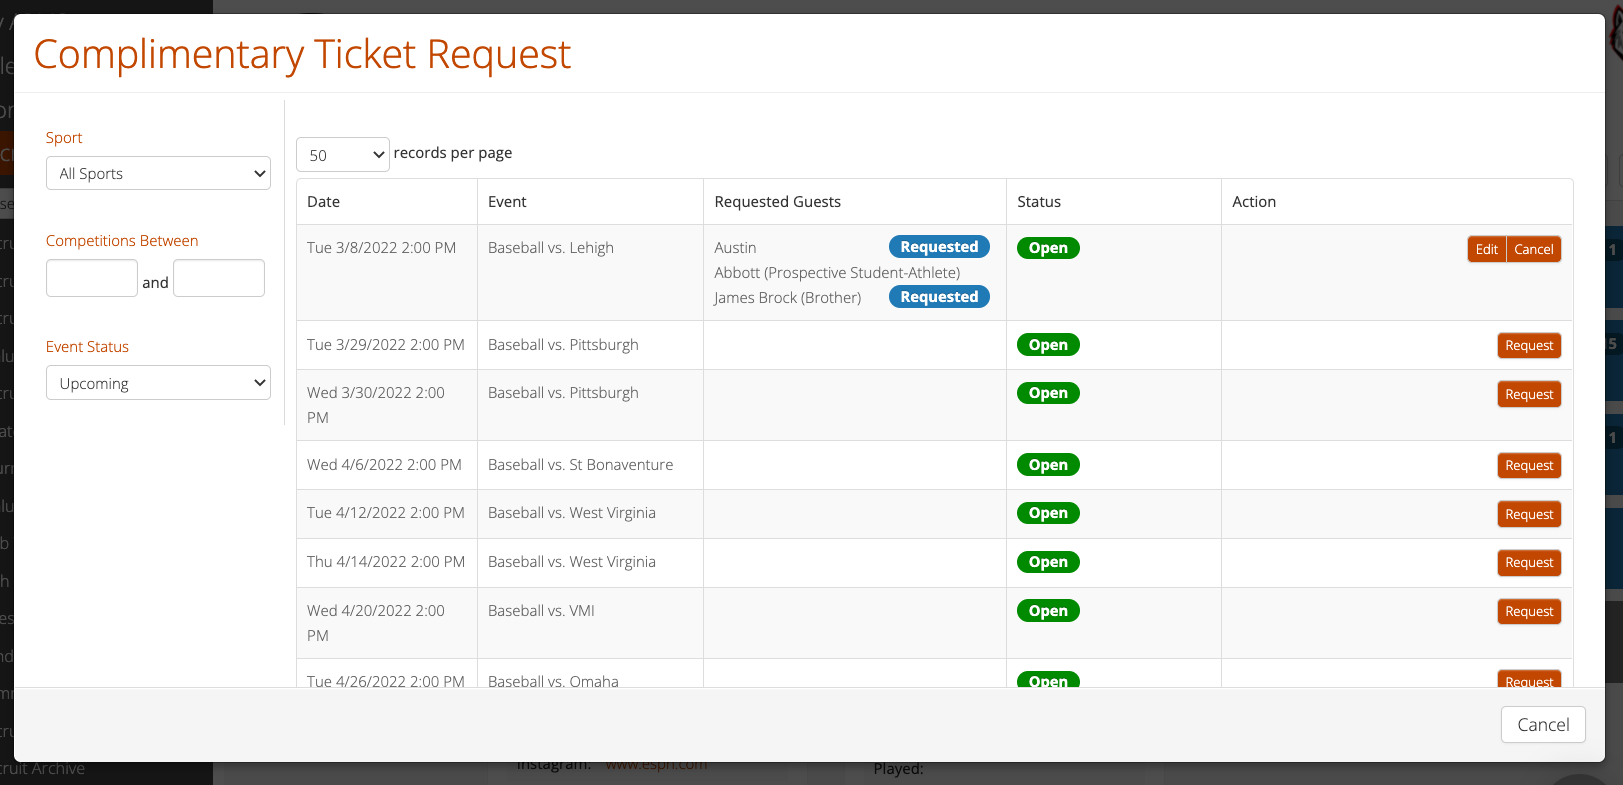Image resolution: width=1623 pixels, height=785 pixels.
Task: Select the Tue 3/8/2022 2:00 PM date cell
Action: click(387, 273)
